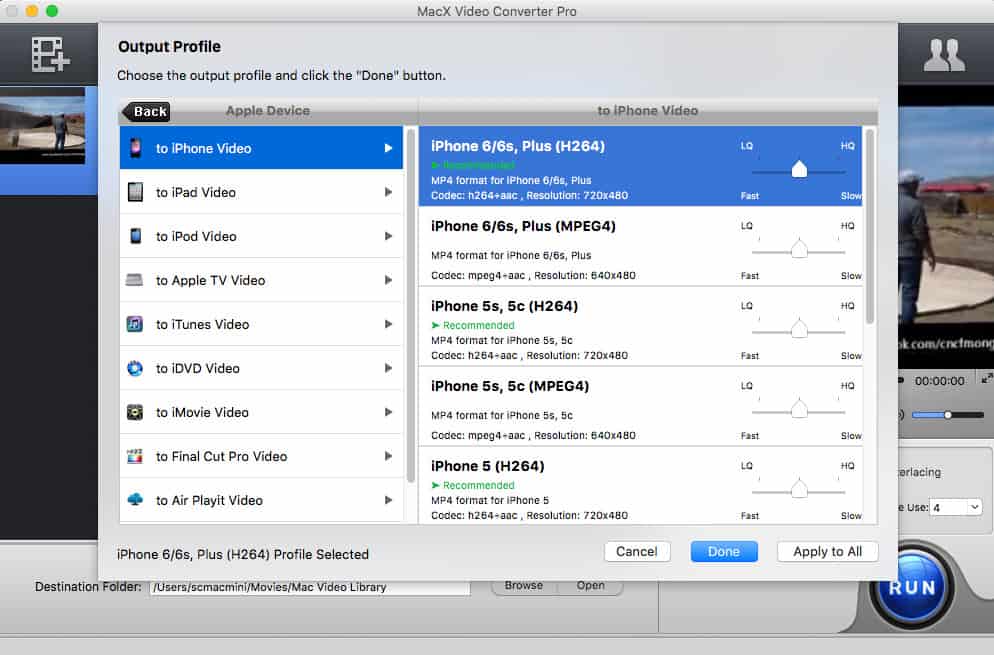The height and width of the screenshot is (655, 994).
Task: Select to iPhone Video category
Action: tap(261, 148)
